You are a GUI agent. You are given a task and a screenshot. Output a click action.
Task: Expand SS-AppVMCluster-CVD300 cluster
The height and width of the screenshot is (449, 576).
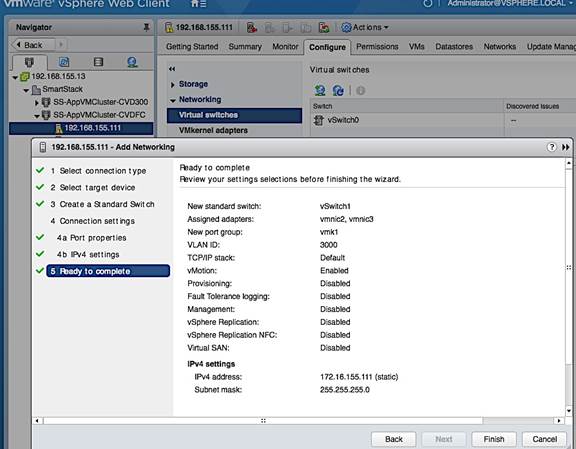(x=37, y=103)
